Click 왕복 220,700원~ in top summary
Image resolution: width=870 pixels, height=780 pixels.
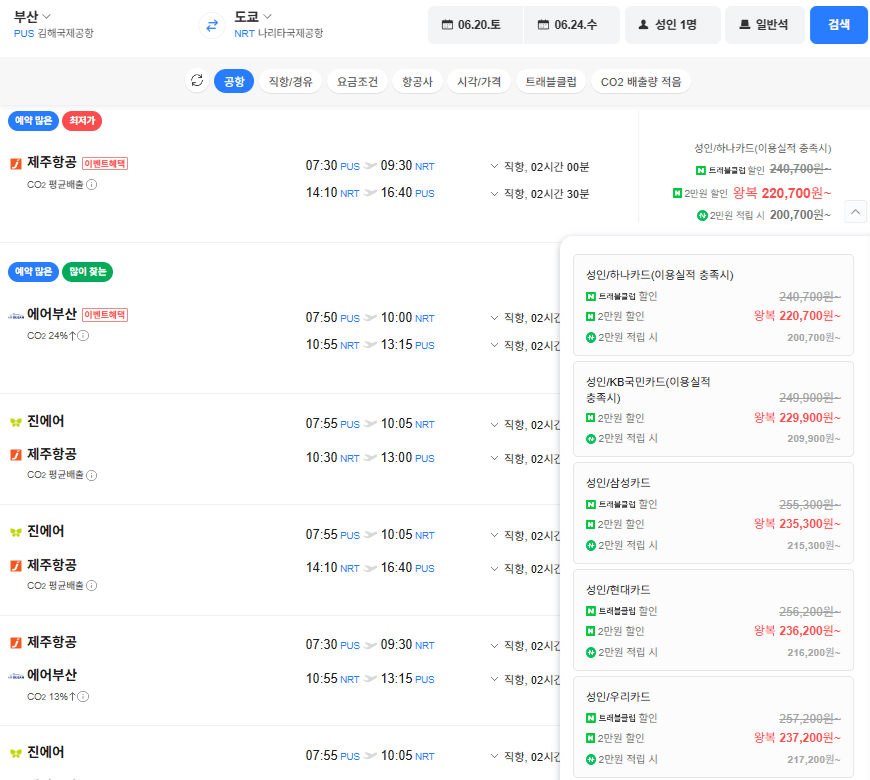point(782,193)
